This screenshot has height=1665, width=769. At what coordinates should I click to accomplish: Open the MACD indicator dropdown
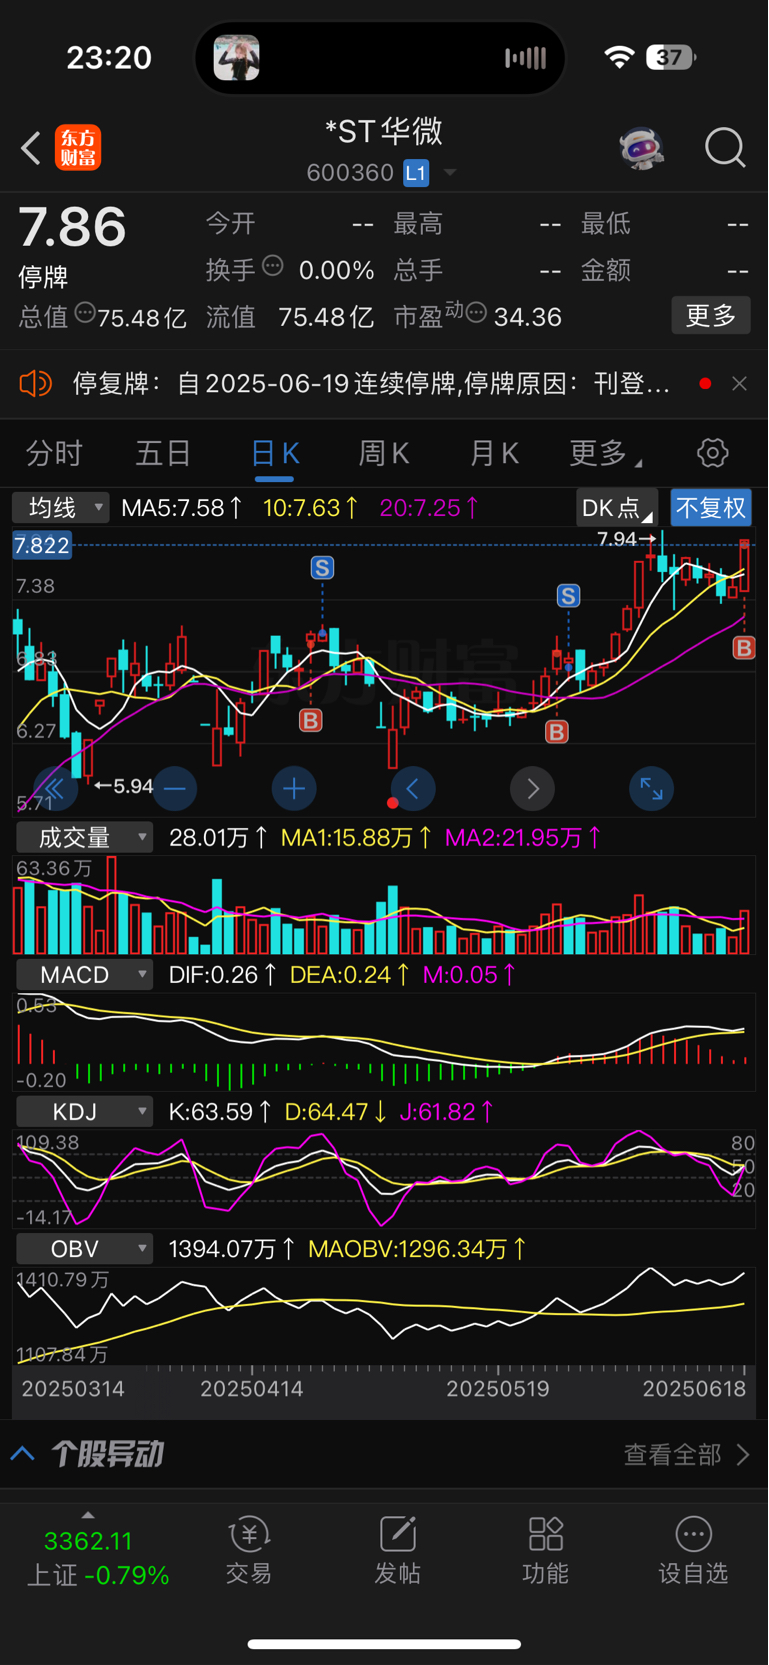tap(84, 974)
